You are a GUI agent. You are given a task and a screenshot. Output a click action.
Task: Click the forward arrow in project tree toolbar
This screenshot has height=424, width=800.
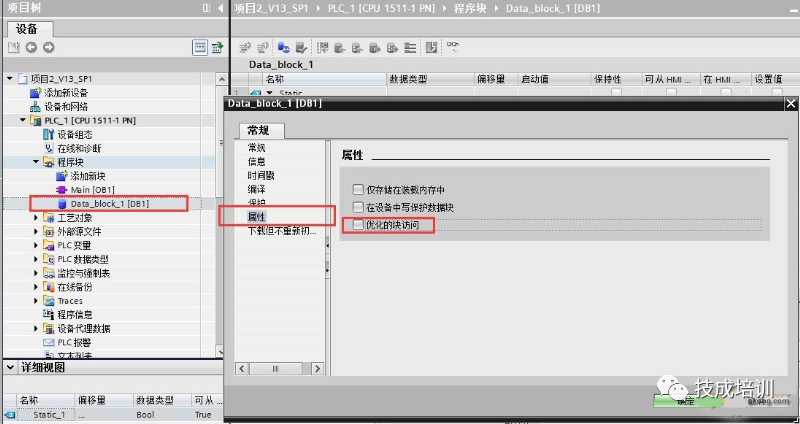click(48, 47)
